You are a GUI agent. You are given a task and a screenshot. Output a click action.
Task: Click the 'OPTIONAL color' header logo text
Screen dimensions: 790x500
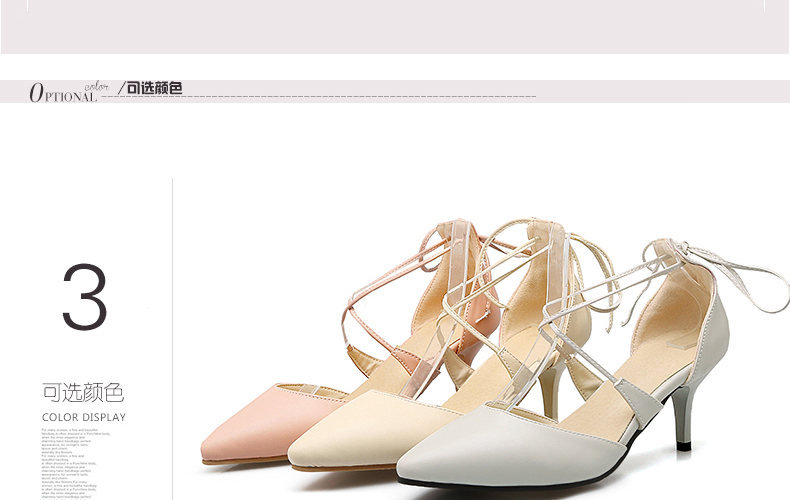69,91
